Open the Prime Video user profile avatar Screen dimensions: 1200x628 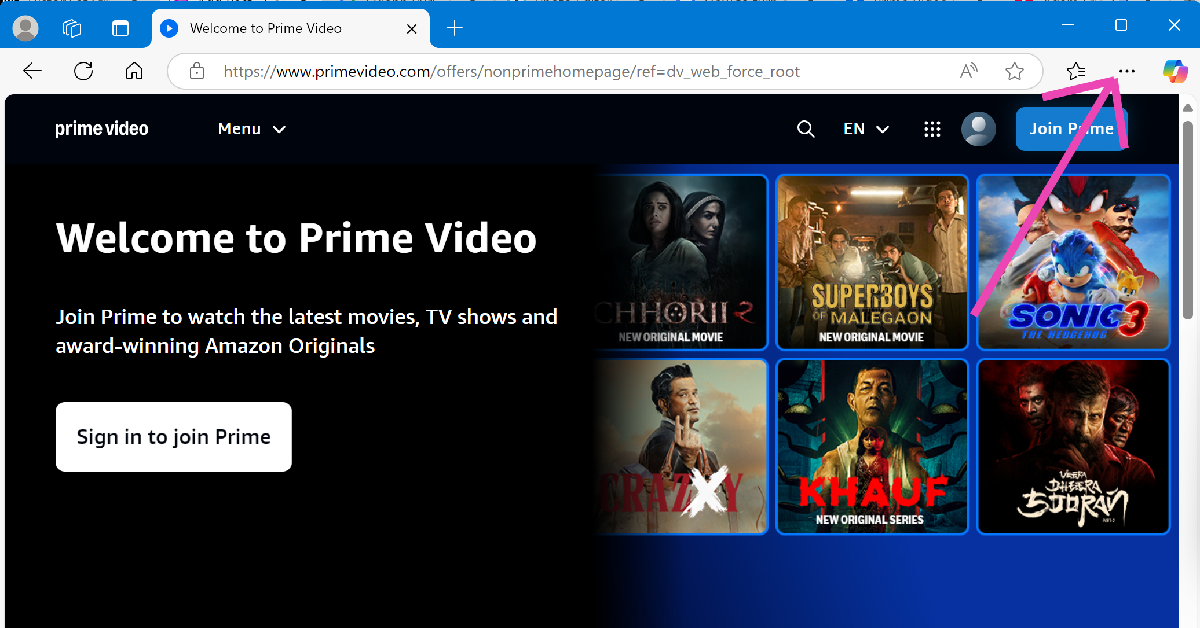(x=978, y=129)
